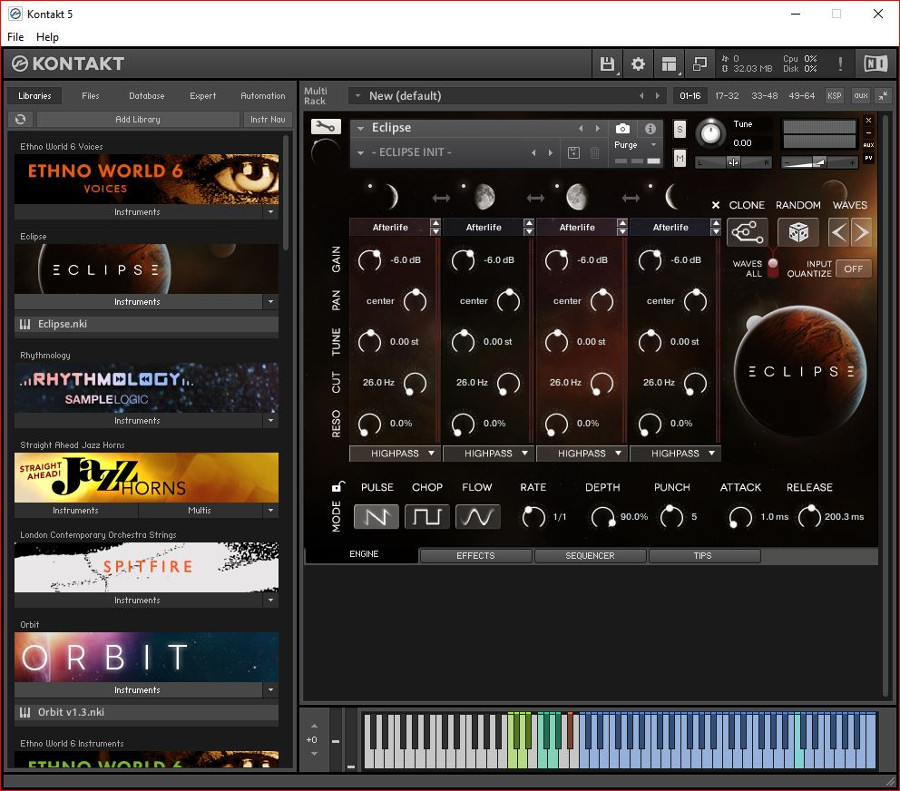Open first layer HIGHPASS filter dropdown
This screenshot has height=791, width=900.
[x=394, y=453]
